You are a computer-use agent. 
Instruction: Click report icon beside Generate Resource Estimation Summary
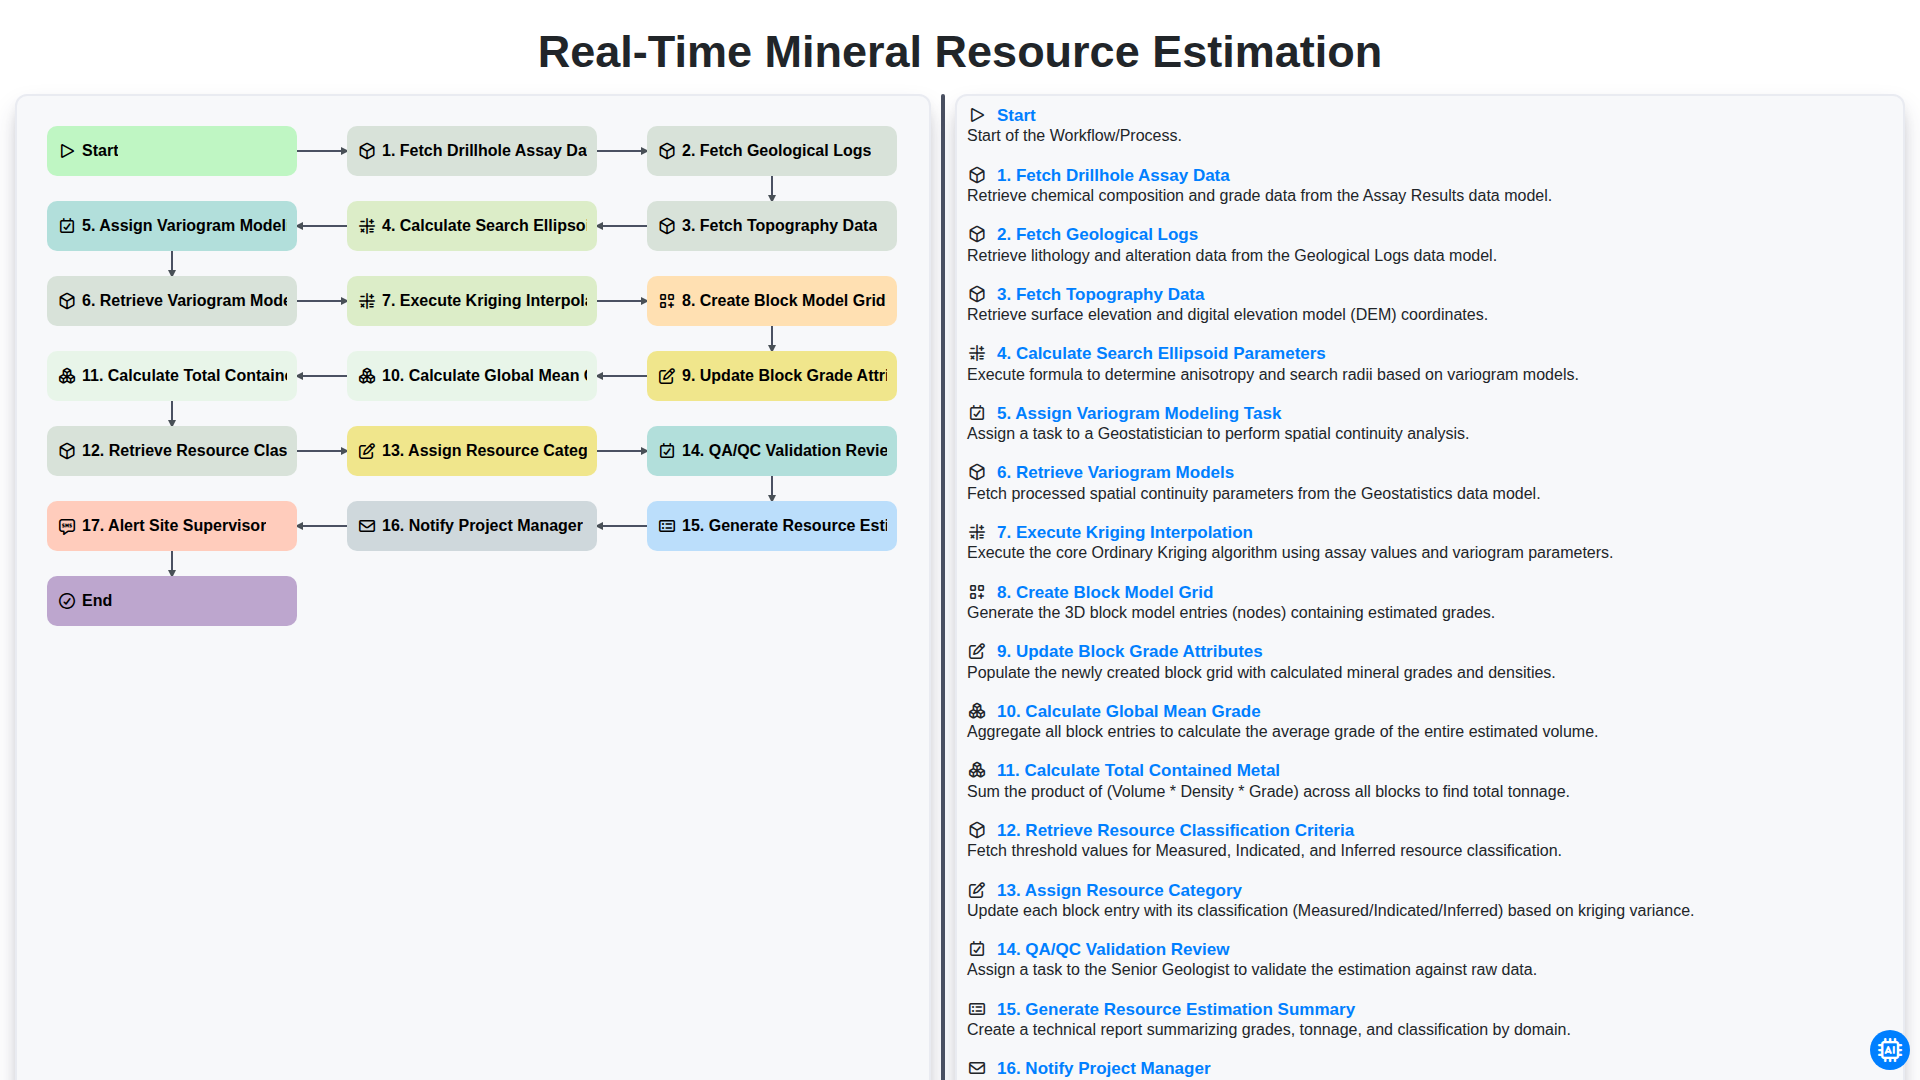click(x=977, y=1009)
